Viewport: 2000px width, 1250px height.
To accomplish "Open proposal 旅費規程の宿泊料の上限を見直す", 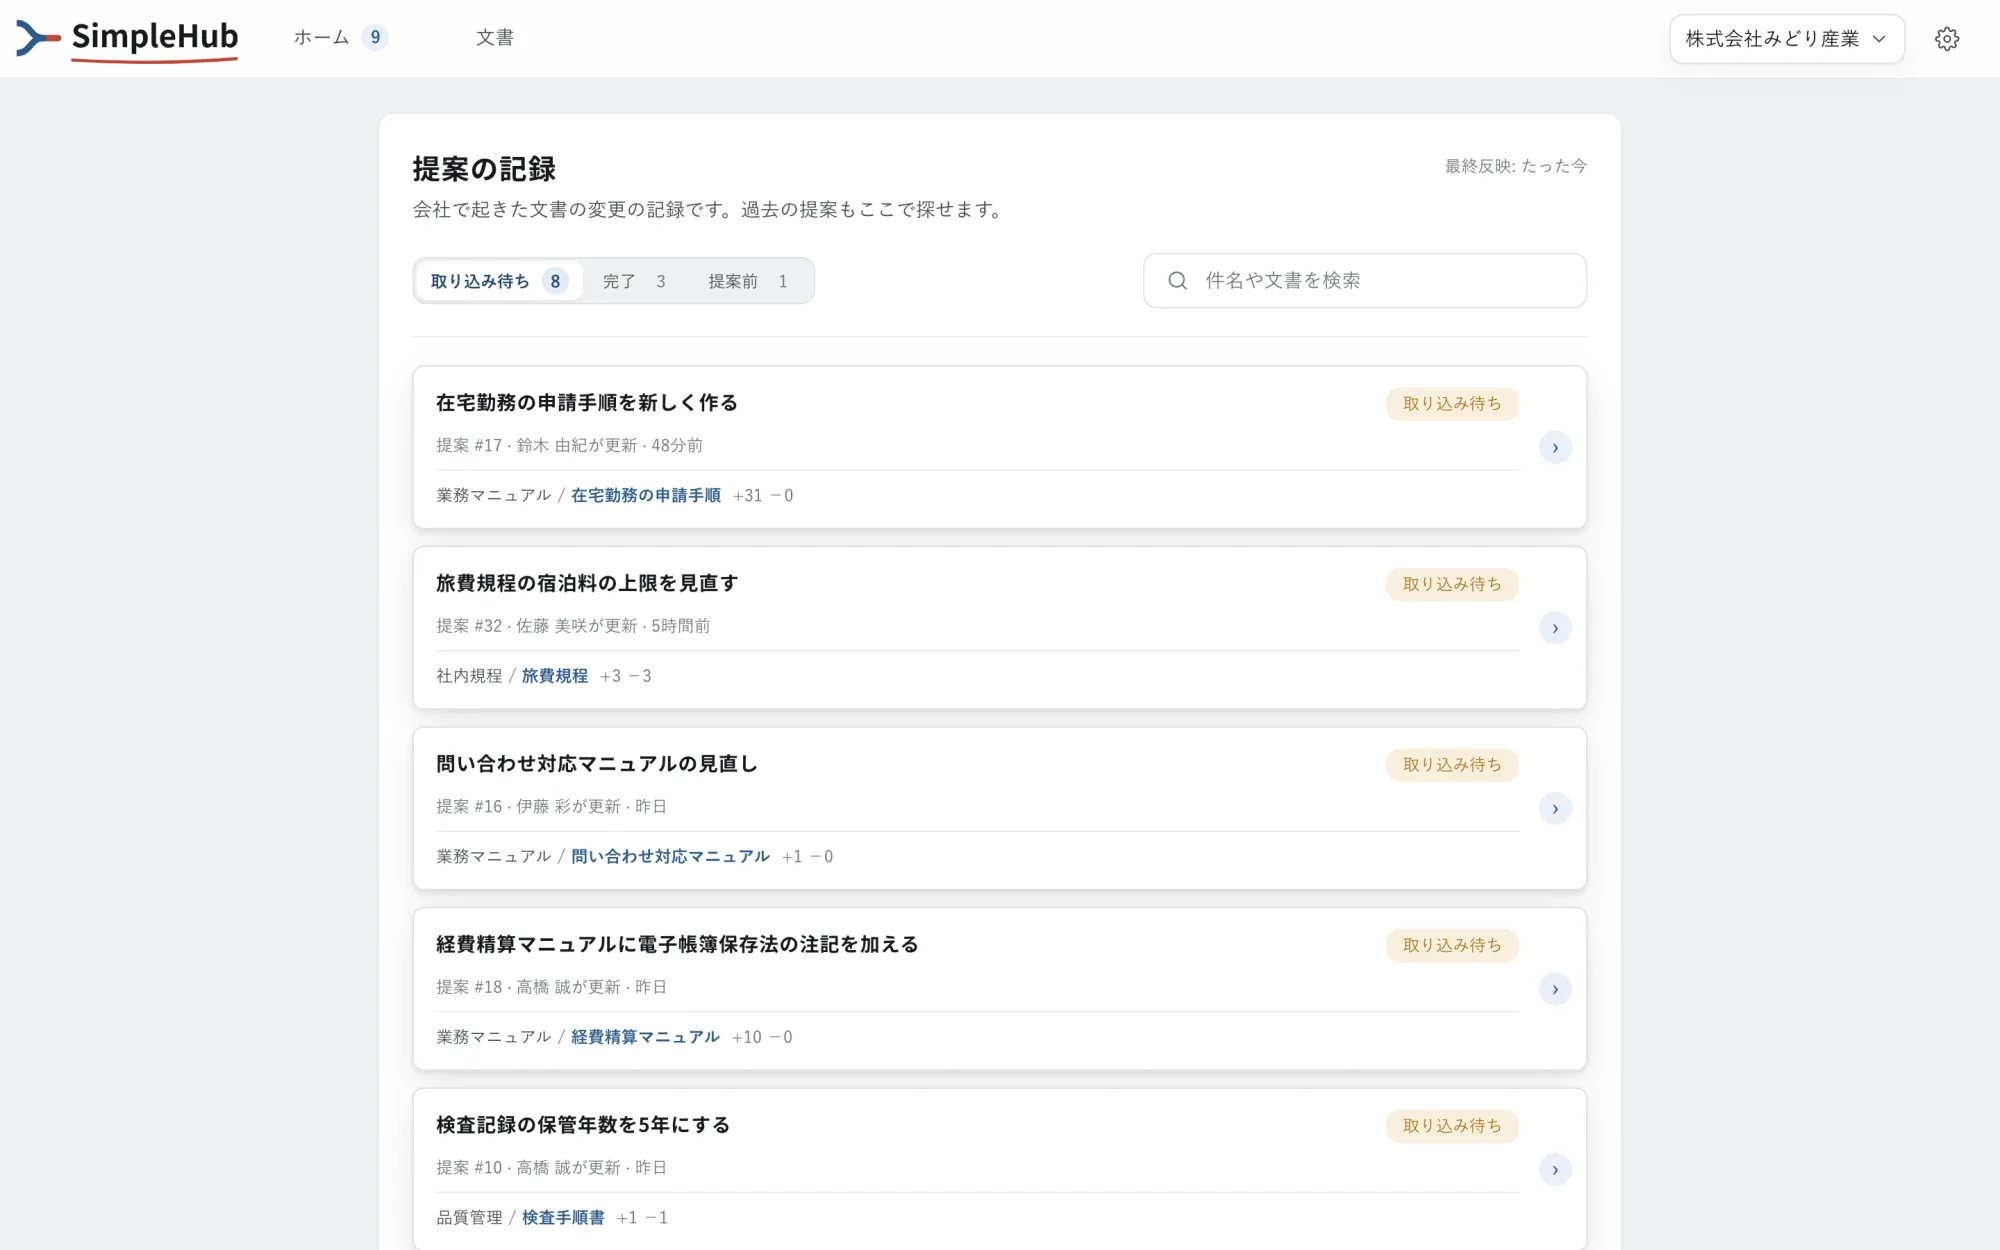I will (587, 583).
